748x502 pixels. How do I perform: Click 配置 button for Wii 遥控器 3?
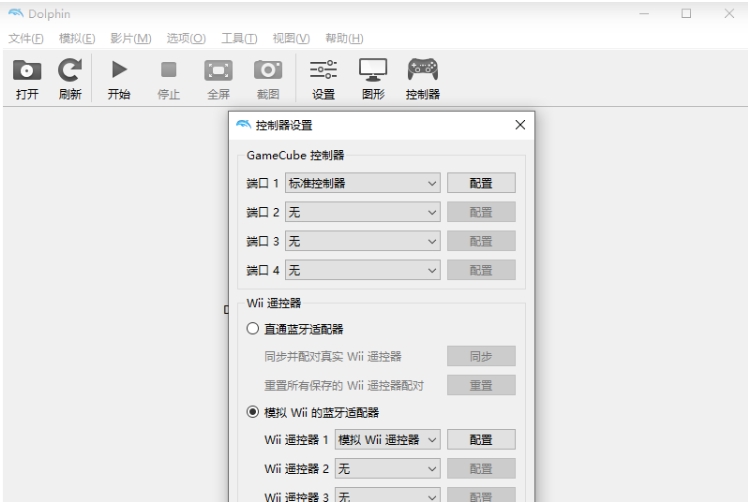(x=481, y=496)
